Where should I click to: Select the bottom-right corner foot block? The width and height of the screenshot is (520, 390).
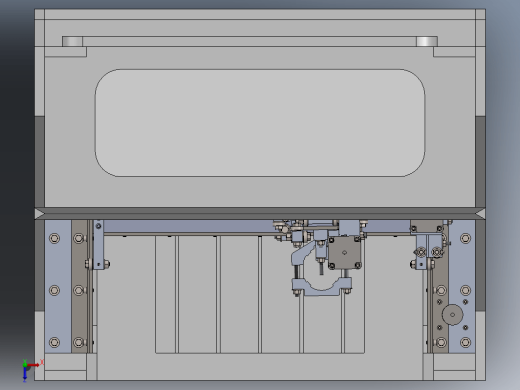tap(454, 367)
